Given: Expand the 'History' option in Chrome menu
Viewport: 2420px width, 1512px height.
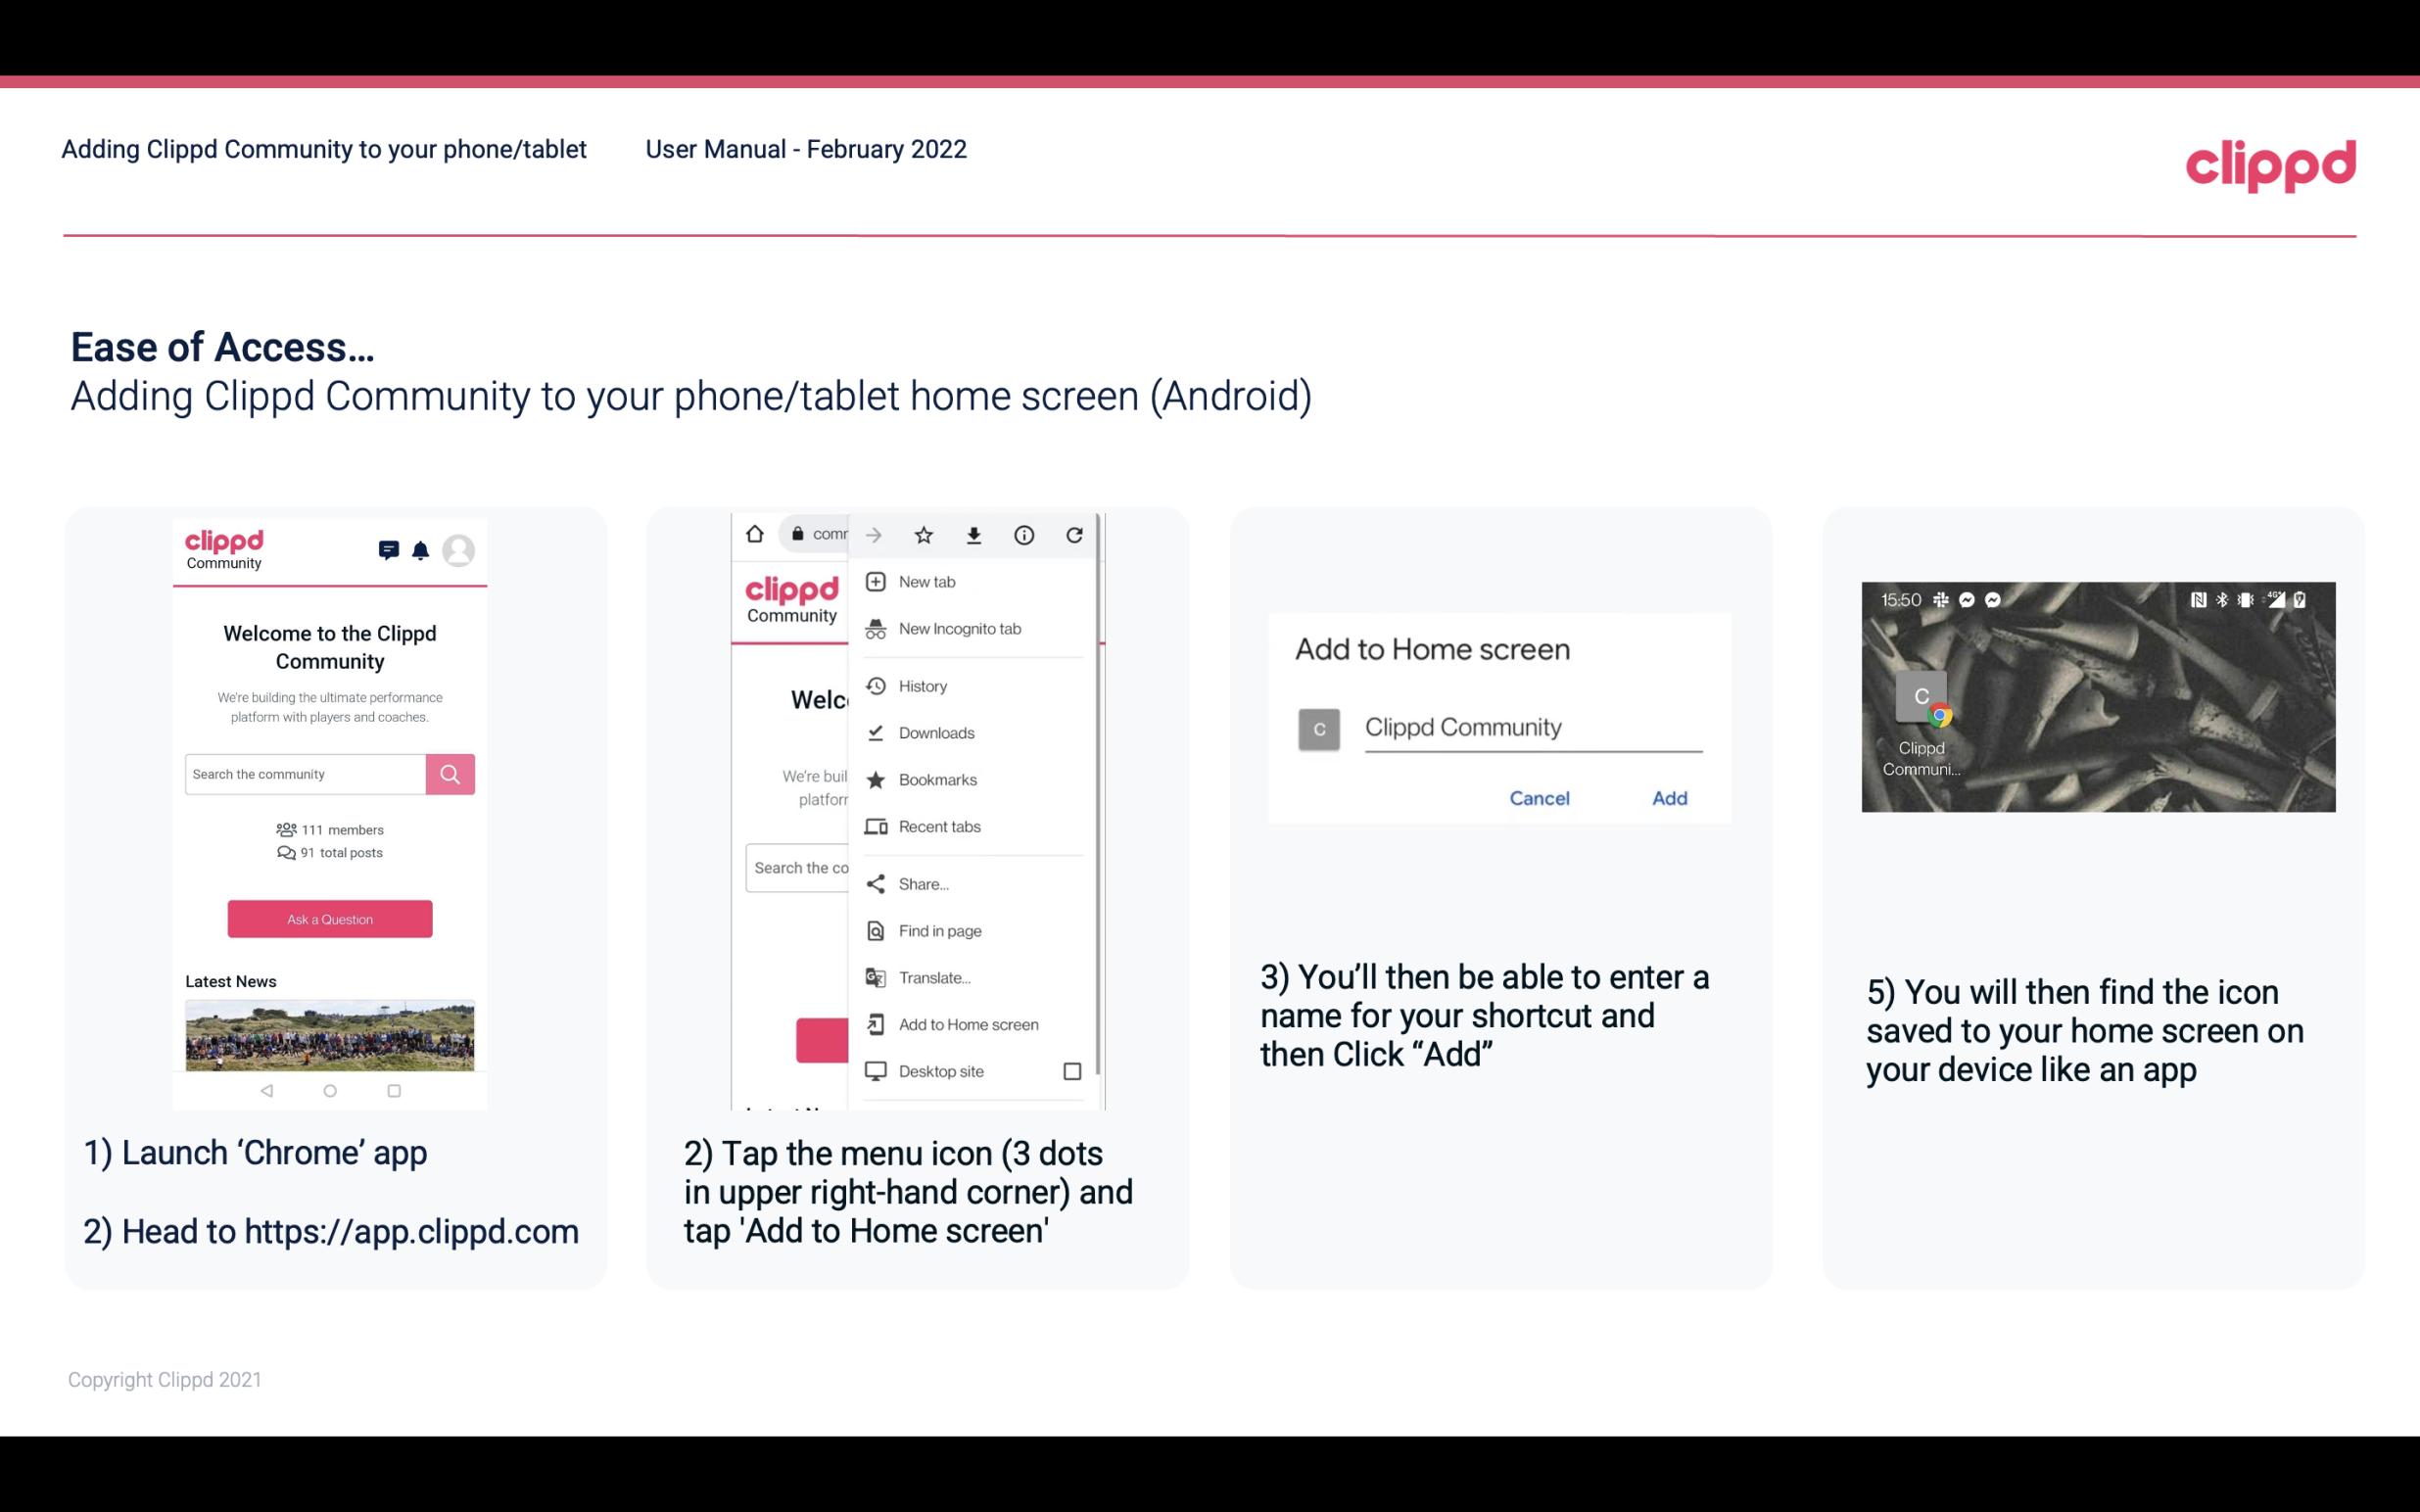Looking at the screenshot, I should pos(922,685).
